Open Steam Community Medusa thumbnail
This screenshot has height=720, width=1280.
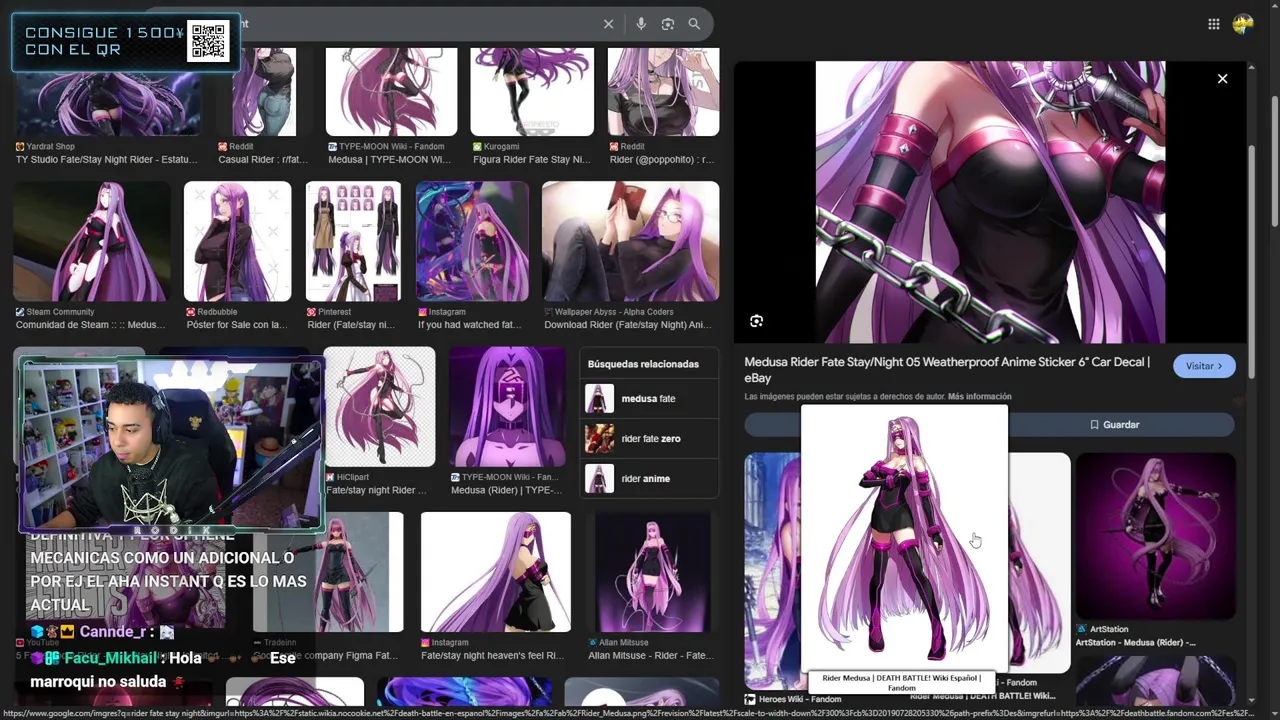click(x=91, y=241)
